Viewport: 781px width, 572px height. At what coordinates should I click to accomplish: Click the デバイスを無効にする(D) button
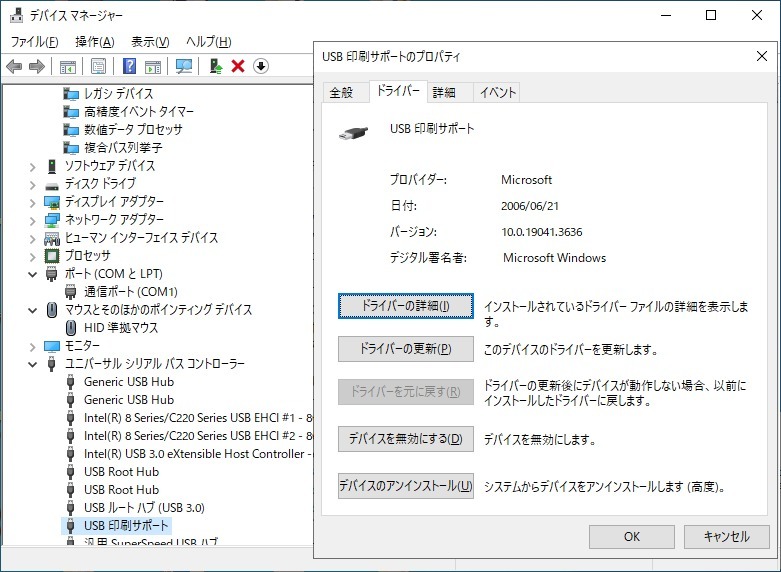[405, 439]
